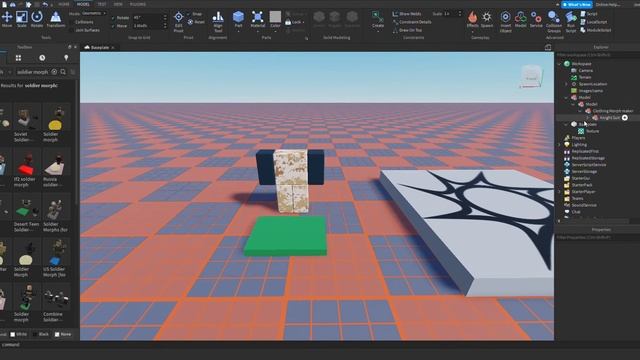Open Collision Groups editor
Screen dimensions: 640x360
[553, 21]
